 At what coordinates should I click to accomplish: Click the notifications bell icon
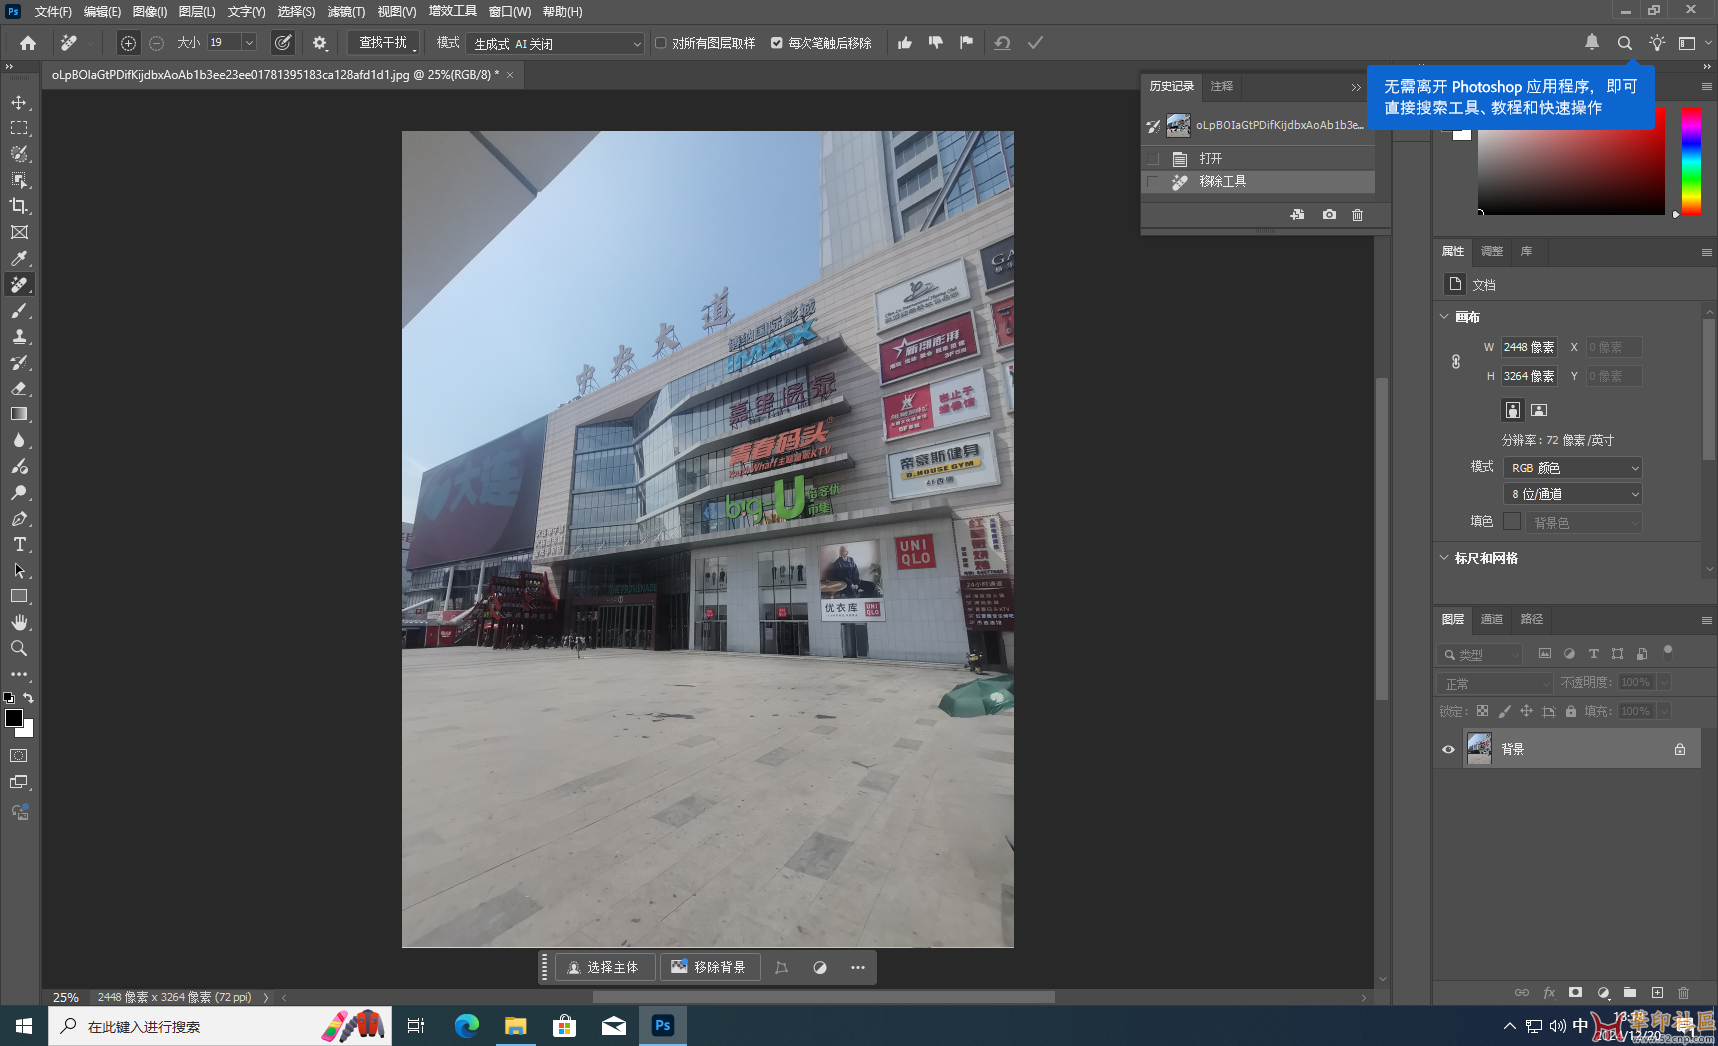pyautogui.click(x=1592, y=42)
